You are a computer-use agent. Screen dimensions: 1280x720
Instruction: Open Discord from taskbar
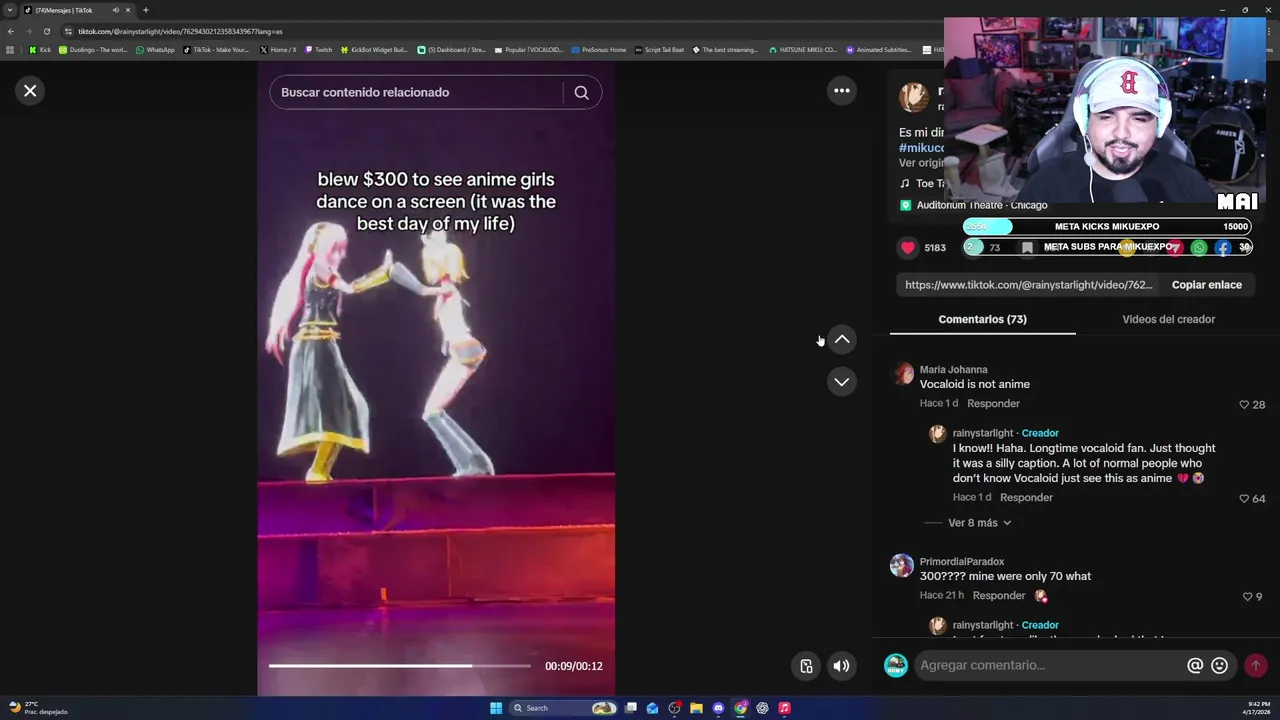[x=718, y=708]
